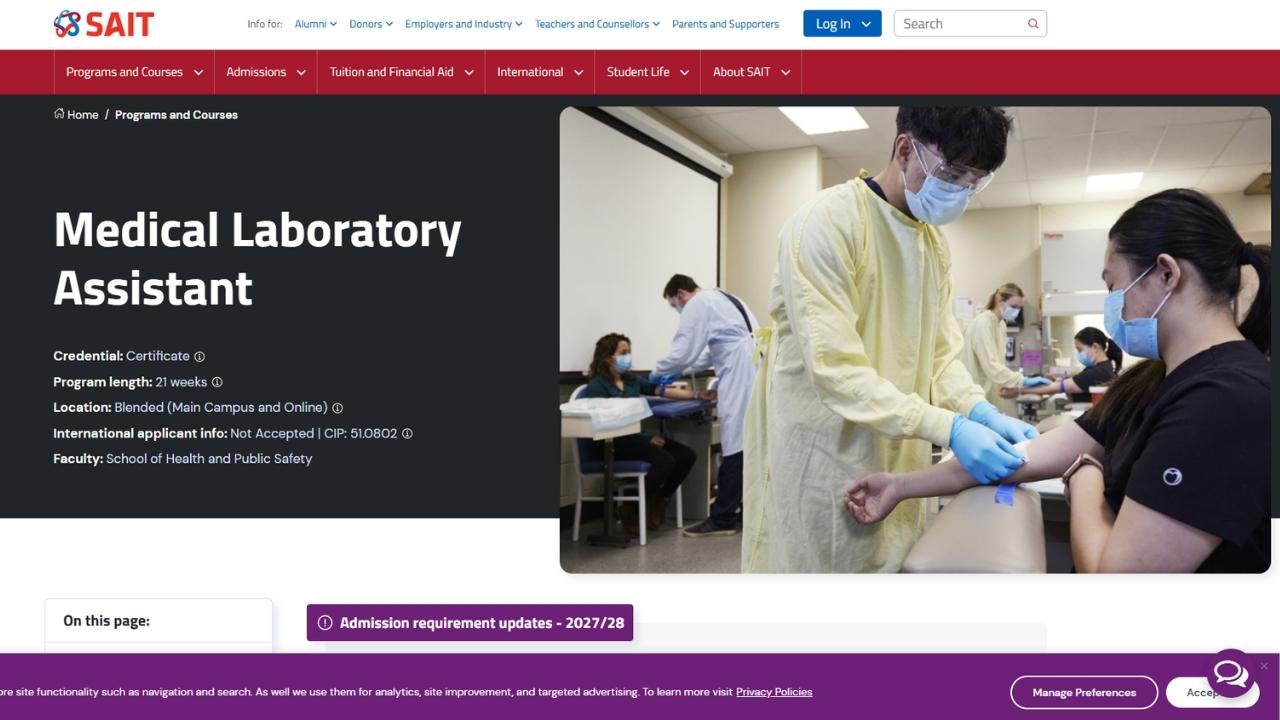Expand Teachers and Counsellors dropdown

pos(597,24)
